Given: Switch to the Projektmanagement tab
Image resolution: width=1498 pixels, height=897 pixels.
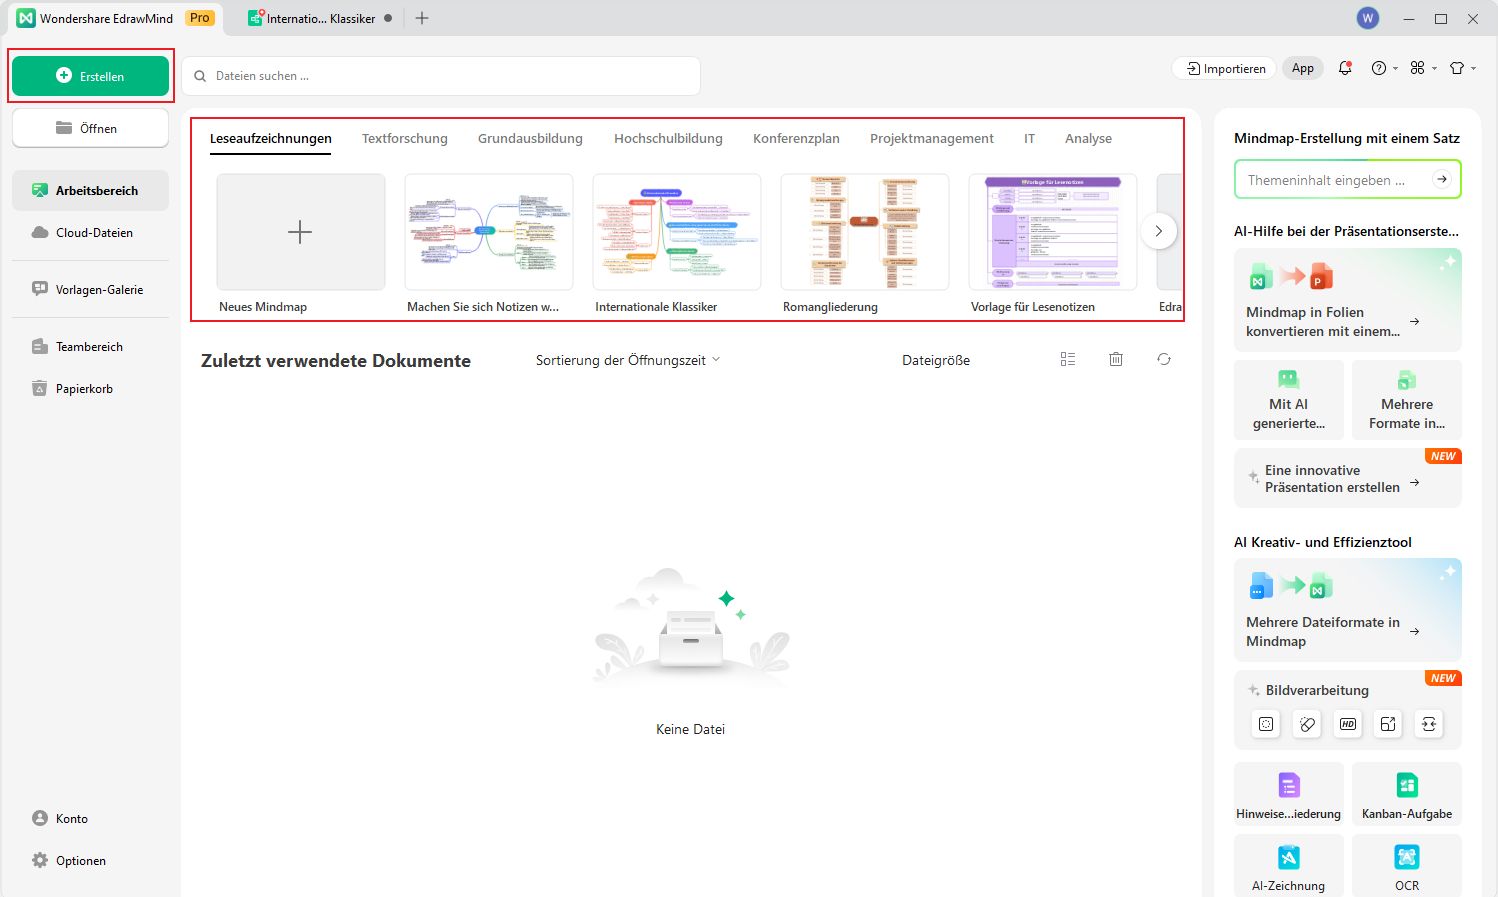Looking at the screenshot, I should pyautogui.click(x=931, y=139).
